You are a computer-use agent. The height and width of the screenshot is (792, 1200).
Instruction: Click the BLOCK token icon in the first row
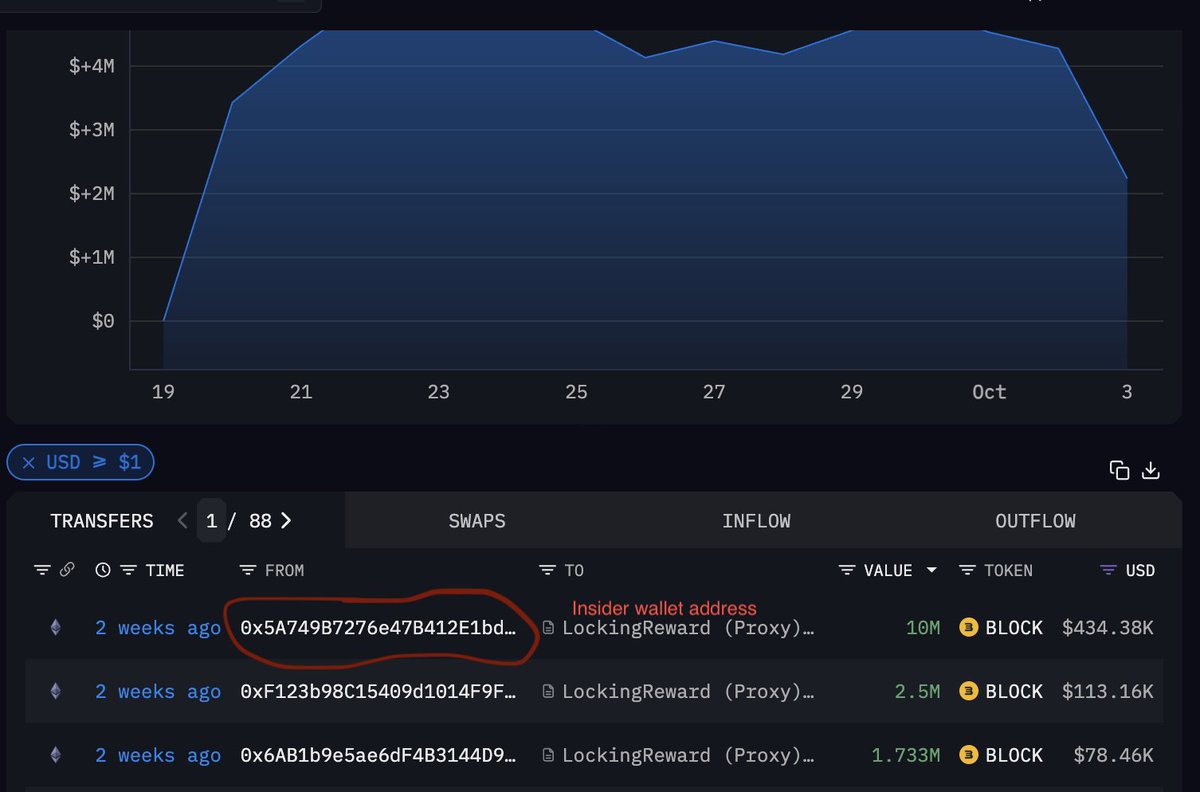966,627
